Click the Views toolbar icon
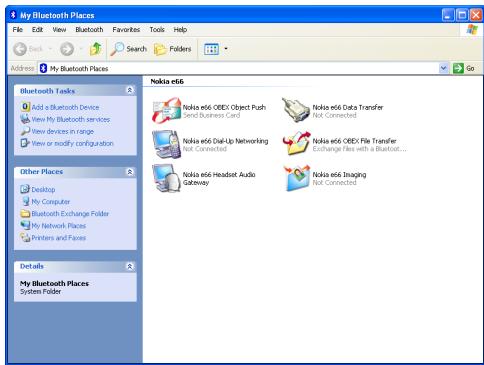 [x=211, y=49]
